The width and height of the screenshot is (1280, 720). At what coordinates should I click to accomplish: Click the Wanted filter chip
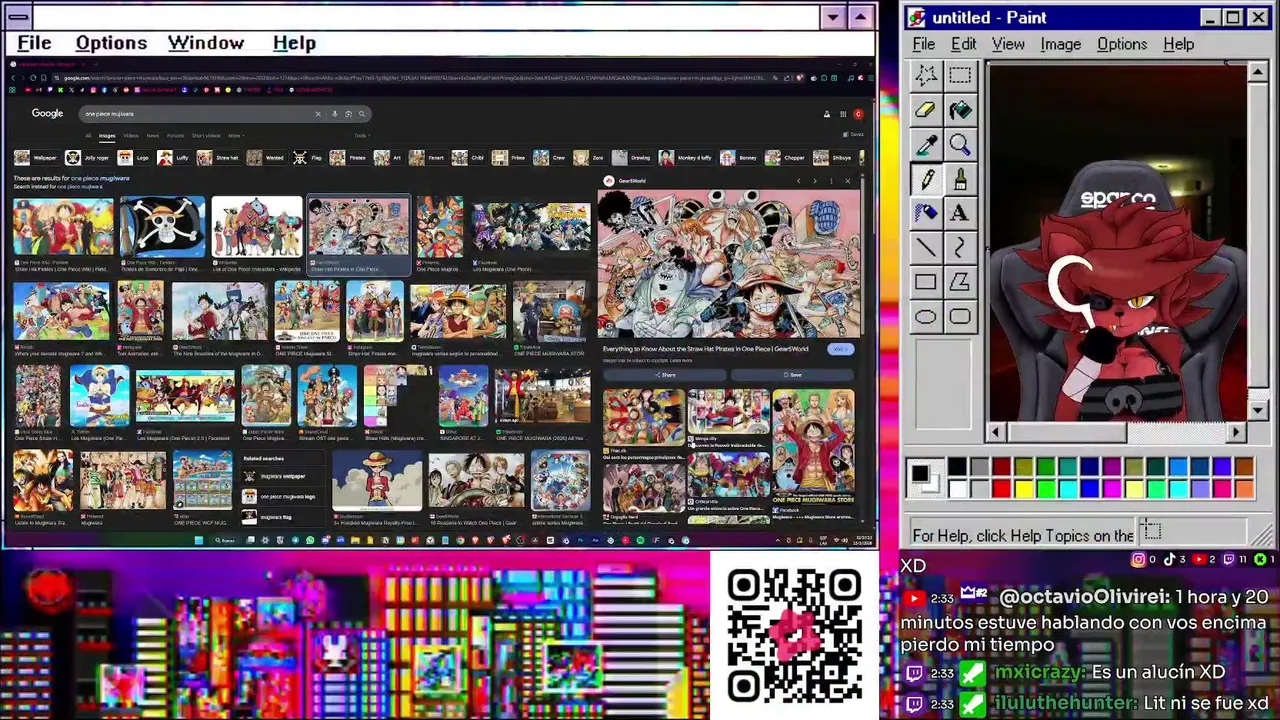(x=266, y=157)
